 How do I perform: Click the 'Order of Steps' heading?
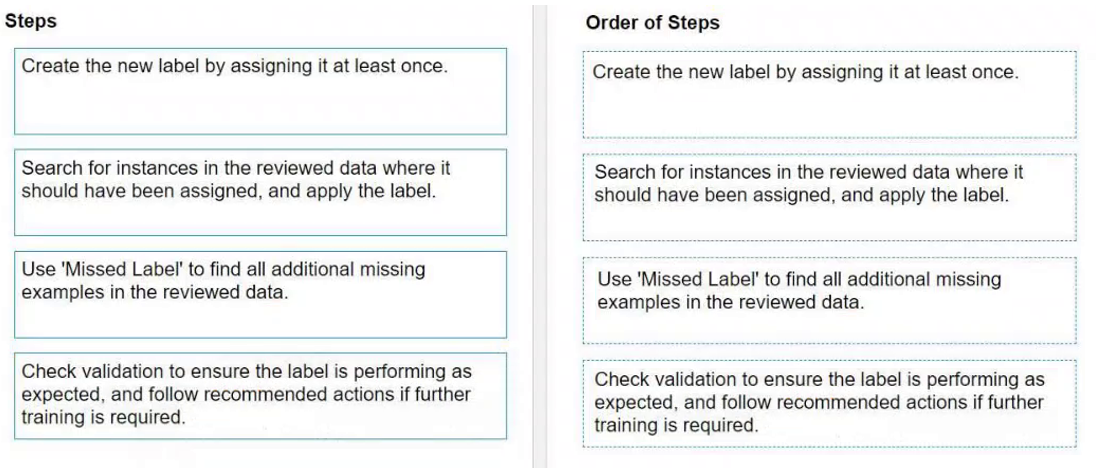[x=652, y=24]
